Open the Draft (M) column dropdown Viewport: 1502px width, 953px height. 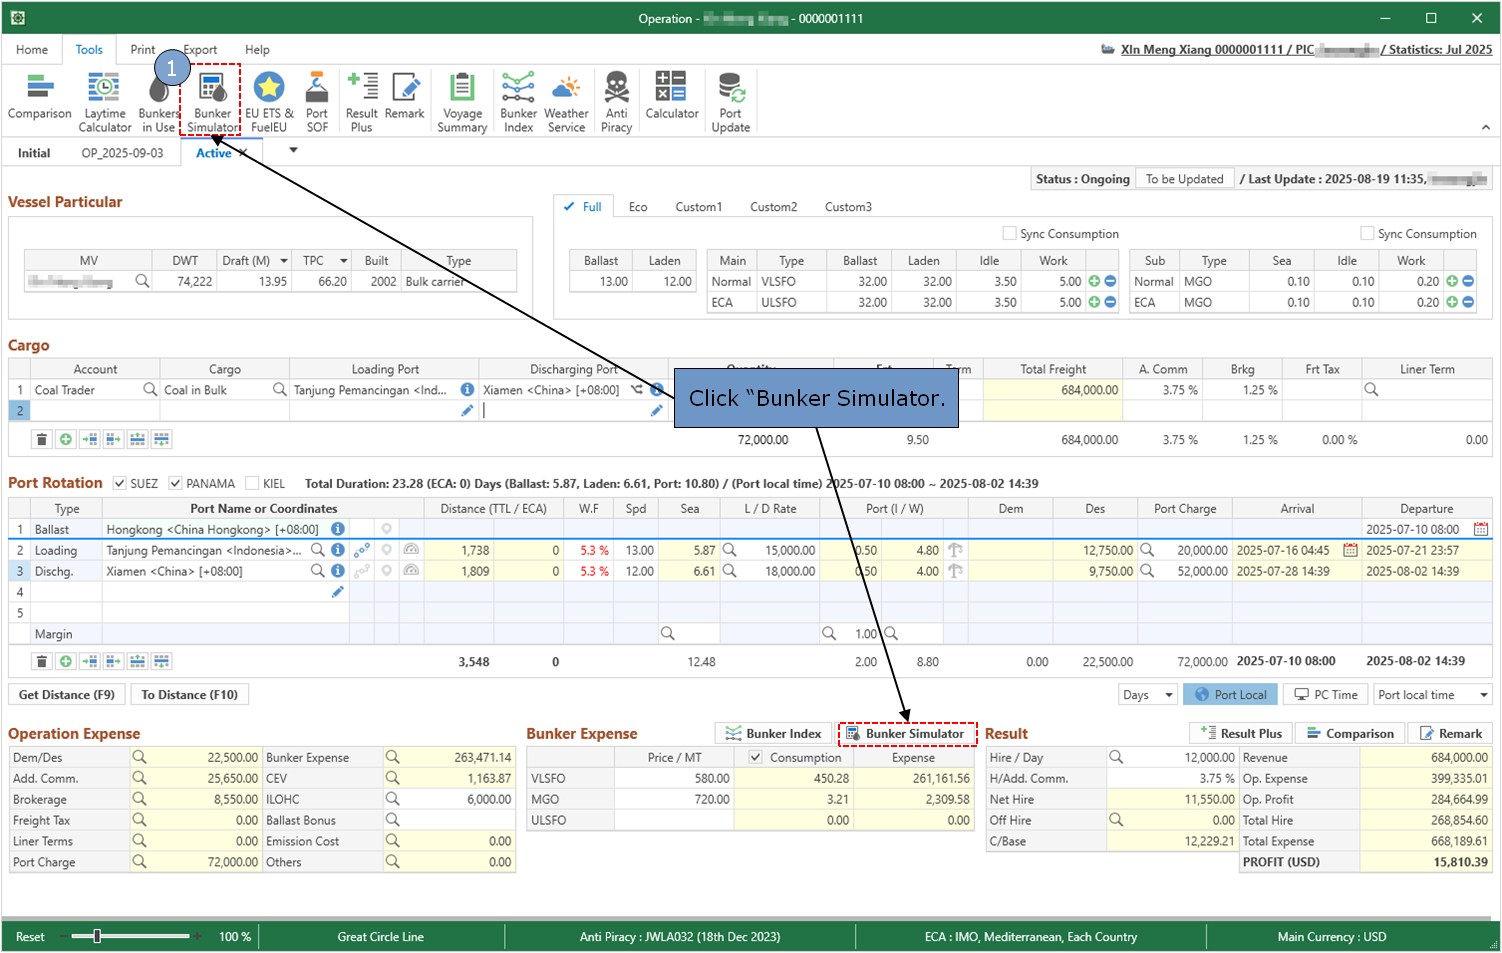(x=284, y=261)
